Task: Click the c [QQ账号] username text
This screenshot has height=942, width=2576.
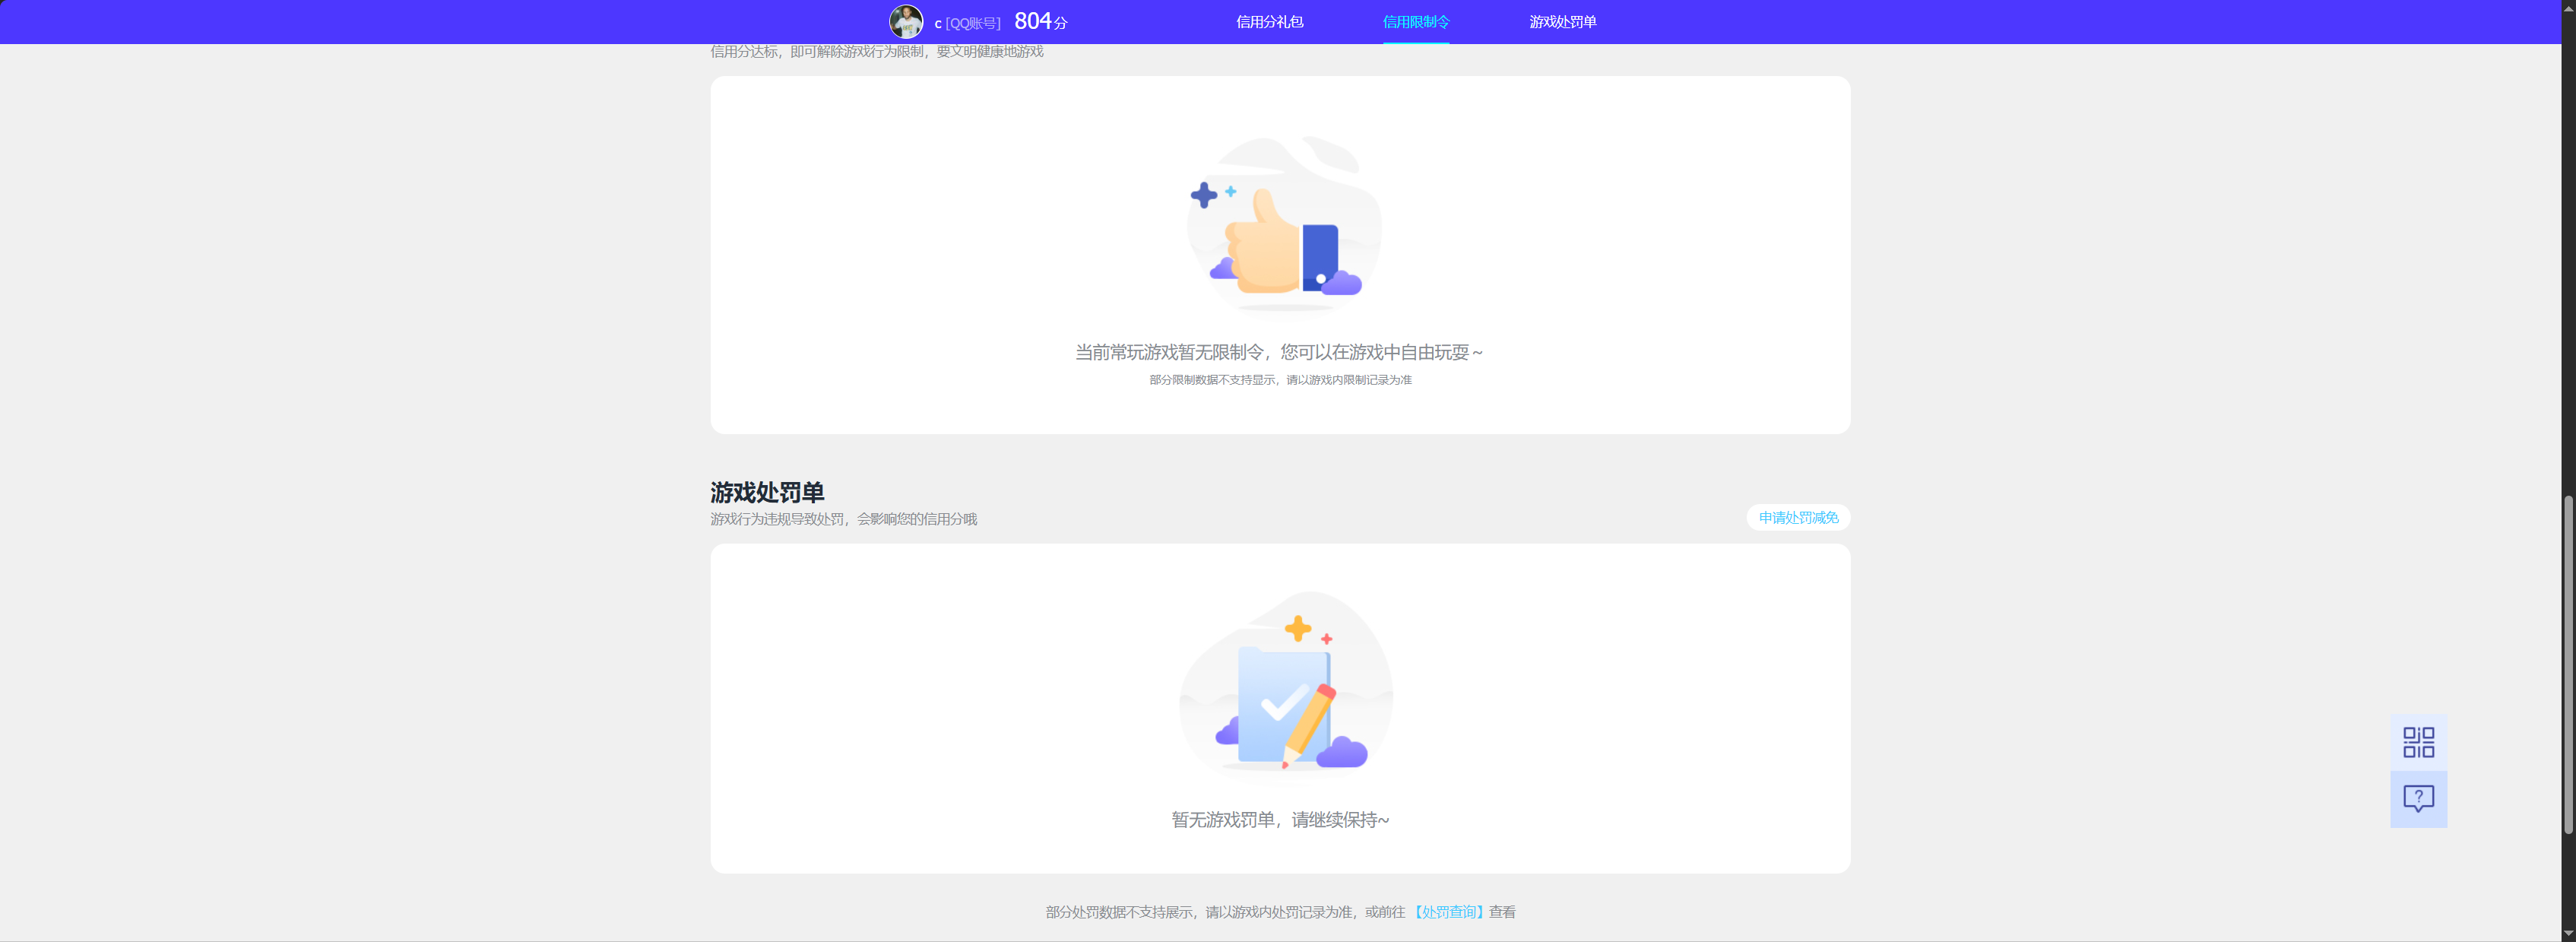Action: 967,23
